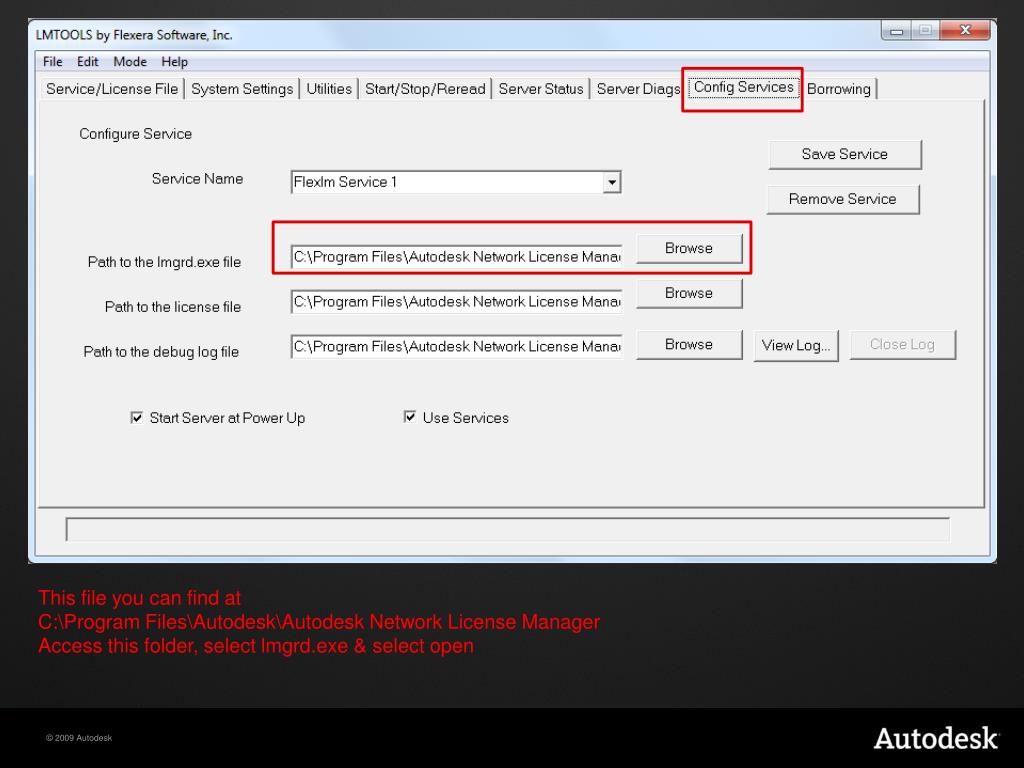Maximize the LMTOOLS window
1024x768 pixels.
[925, 31]
